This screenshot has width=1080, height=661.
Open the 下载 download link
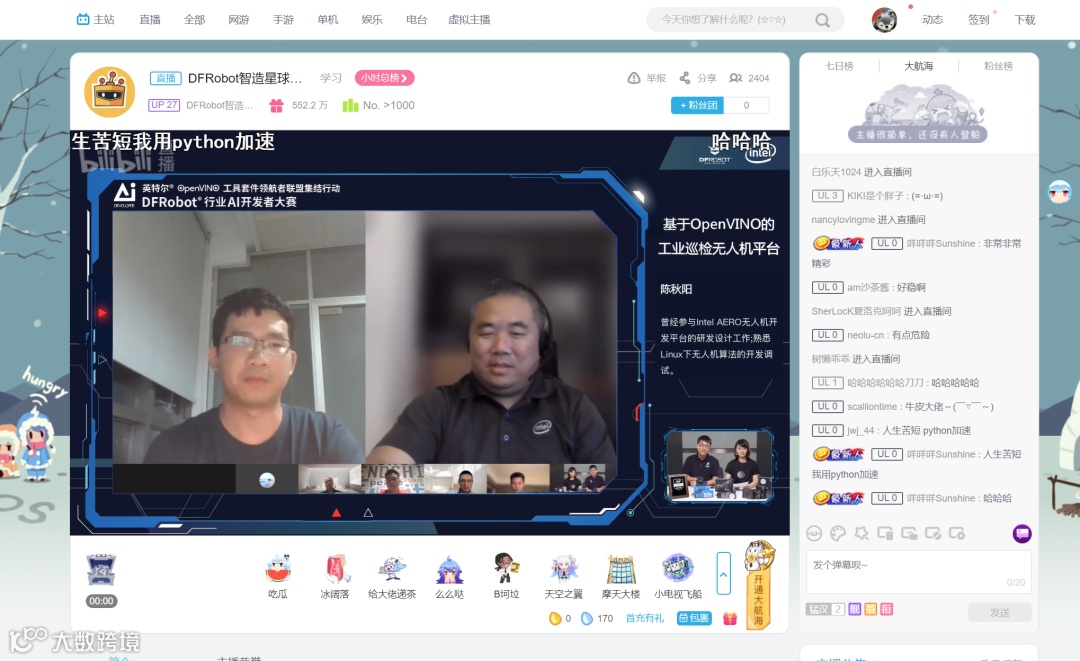pyautogui.click(x=1025, y=19)
